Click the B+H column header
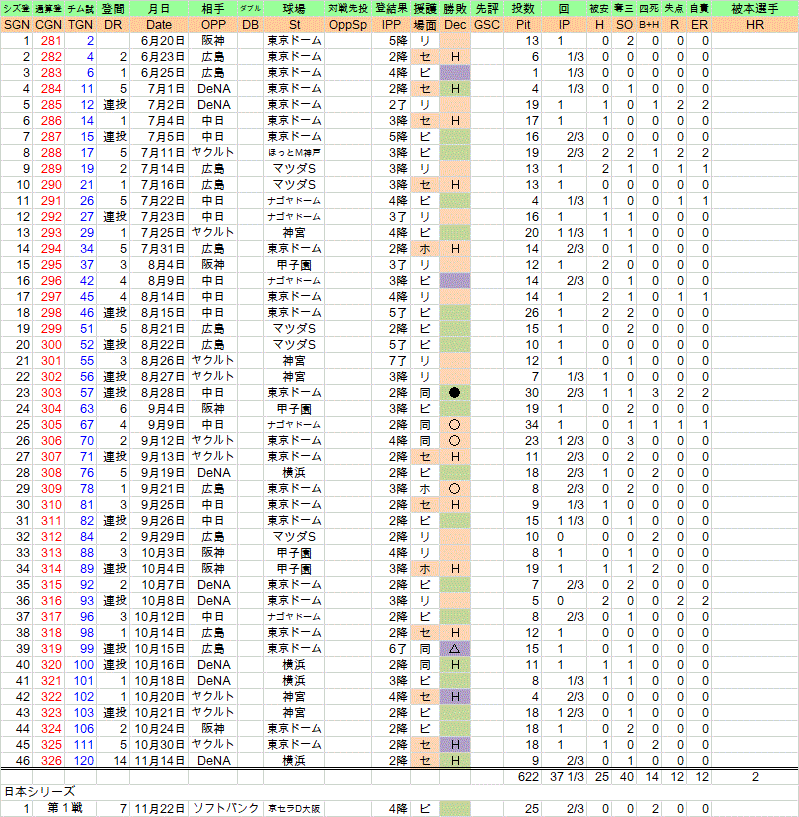 649,25
